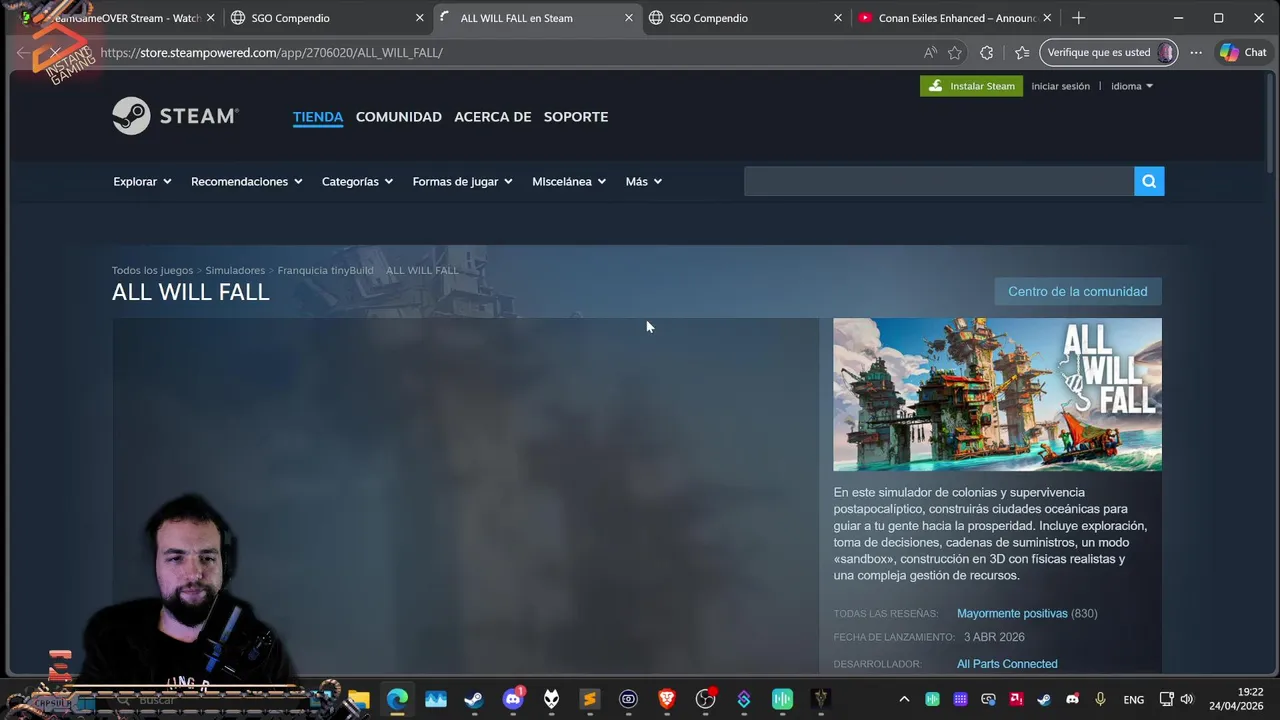
Task: Expand the Más dropdown menu
Action: point(643,181)
